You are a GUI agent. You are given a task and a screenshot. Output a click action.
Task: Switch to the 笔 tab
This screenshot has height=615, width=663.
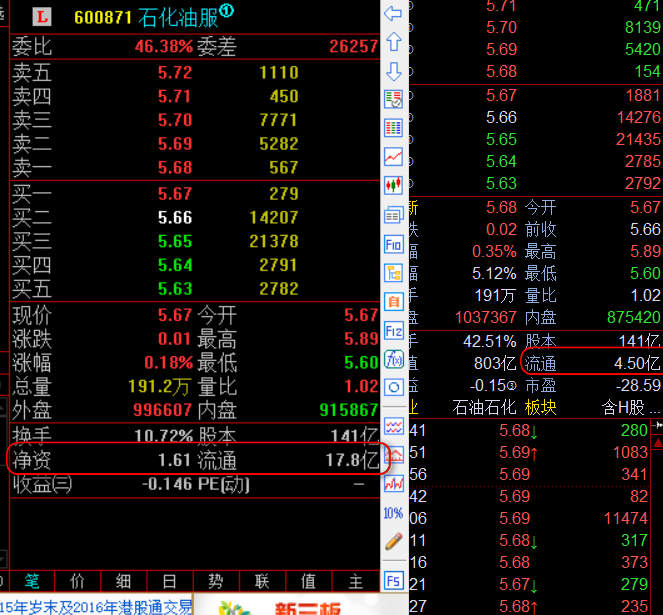(32, 581)
